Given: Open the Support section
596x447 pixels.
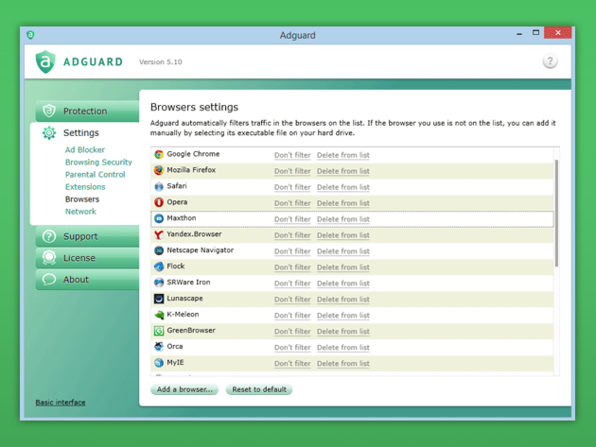Looking at the screenshot, I should [x=87, y=236].
